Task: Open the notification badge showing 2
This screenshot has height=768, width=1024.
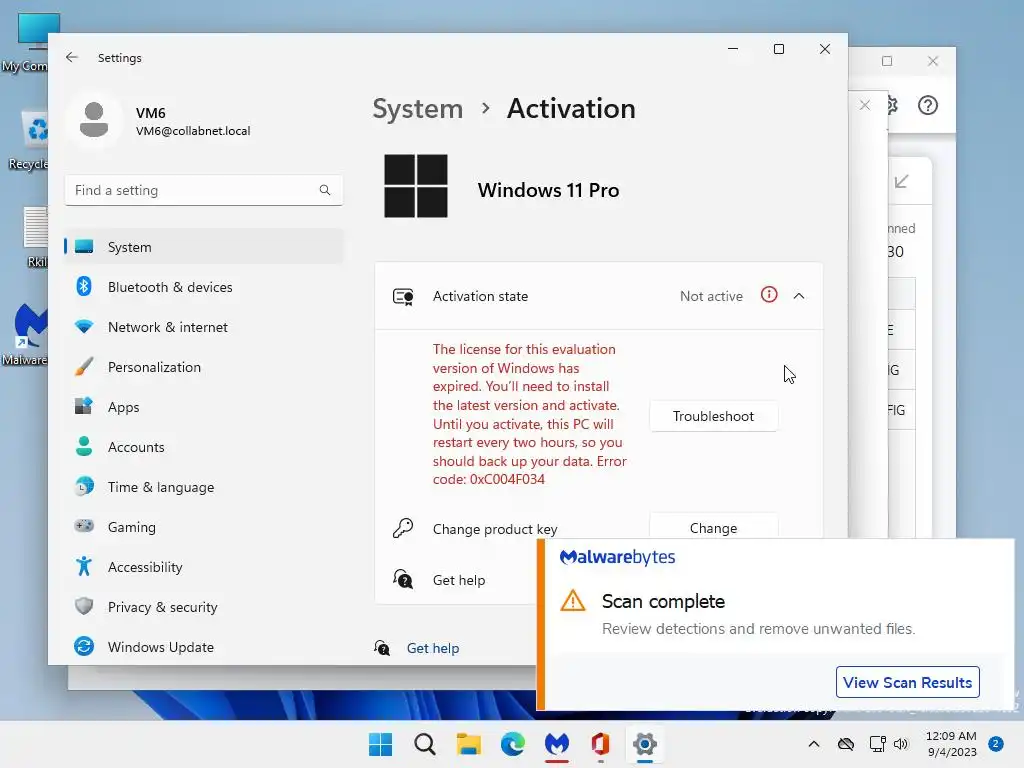Action: coord(996,744)
